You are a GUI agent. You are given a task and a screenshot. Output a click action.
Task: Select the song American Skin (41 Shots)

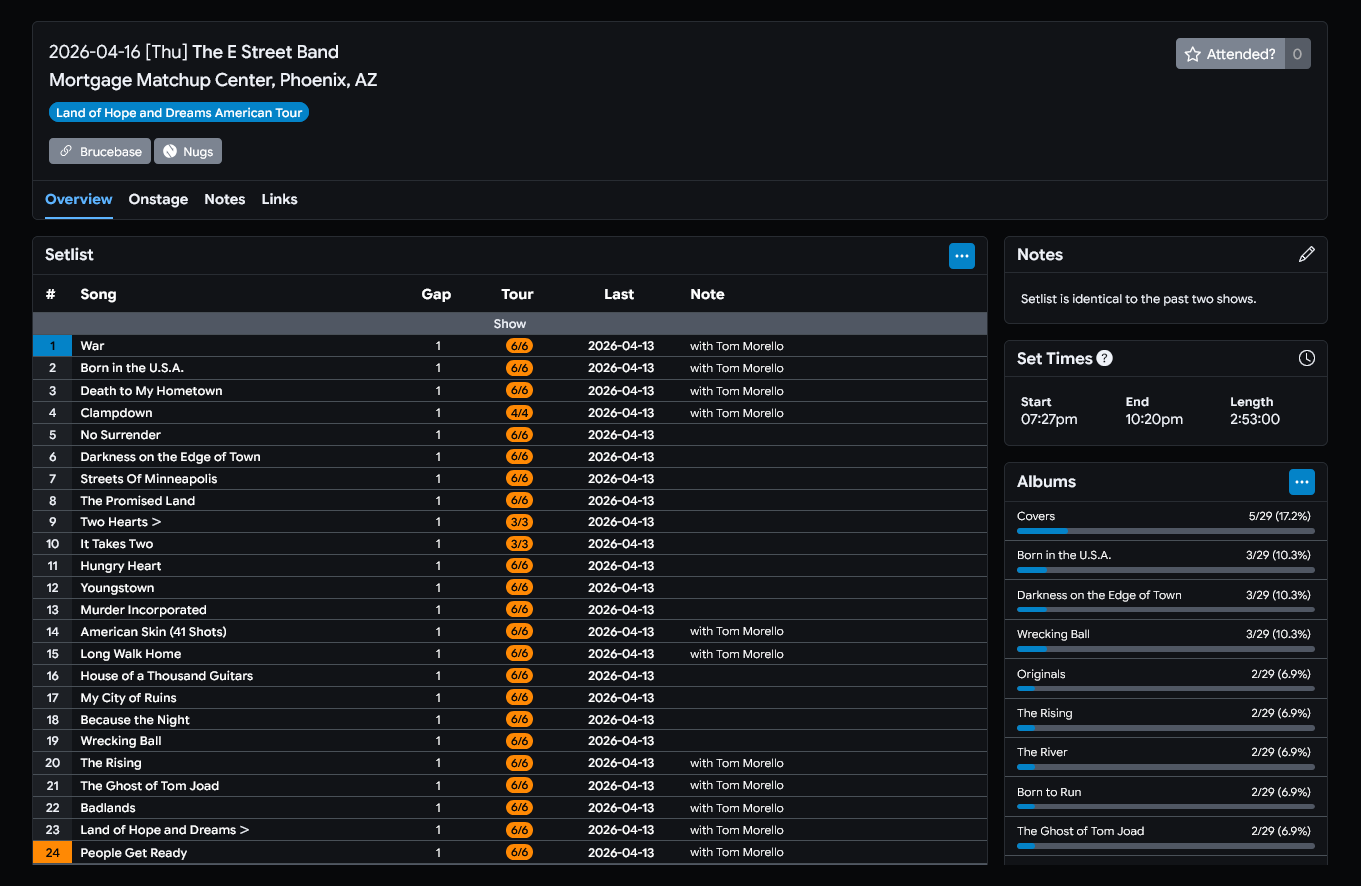coord(153,632)
